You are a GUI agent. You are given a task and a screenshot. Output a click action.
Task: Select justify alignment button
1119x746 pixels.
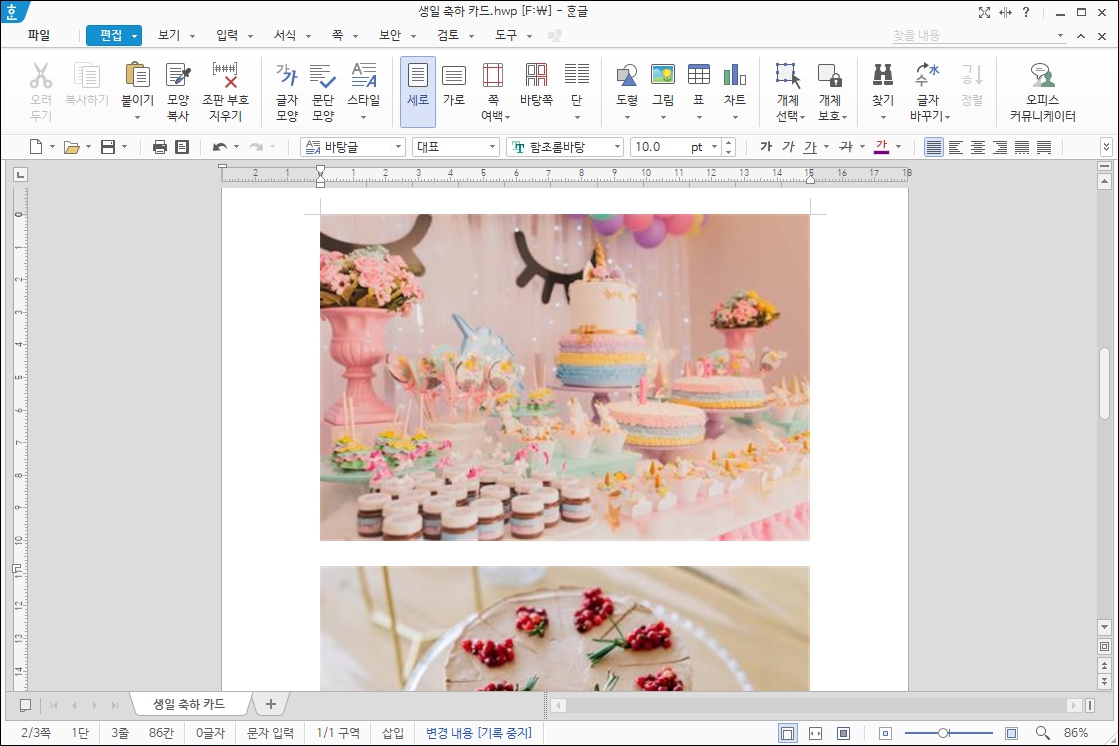[933, 147]
